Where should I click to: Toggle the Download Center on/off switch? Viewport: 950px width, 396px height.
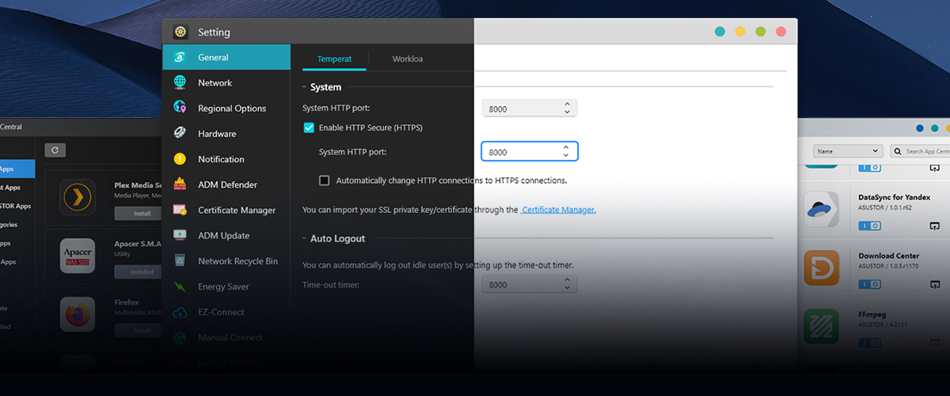869,285
